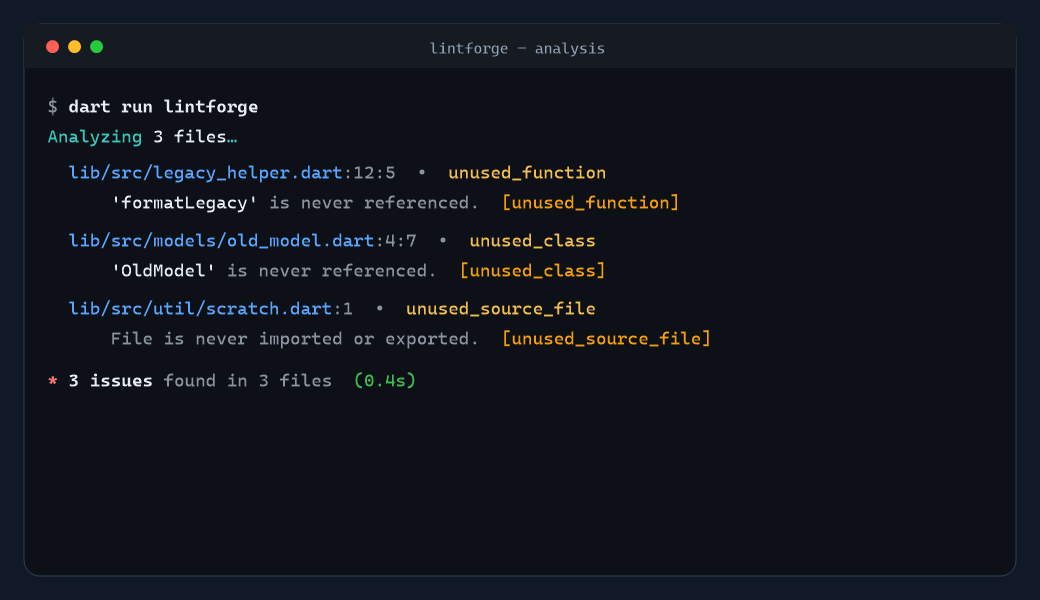The height and width of the screenshot is (600, 1040).
Task: Click the message 'File is never imported or exported.'
Action: coord(294,339)
